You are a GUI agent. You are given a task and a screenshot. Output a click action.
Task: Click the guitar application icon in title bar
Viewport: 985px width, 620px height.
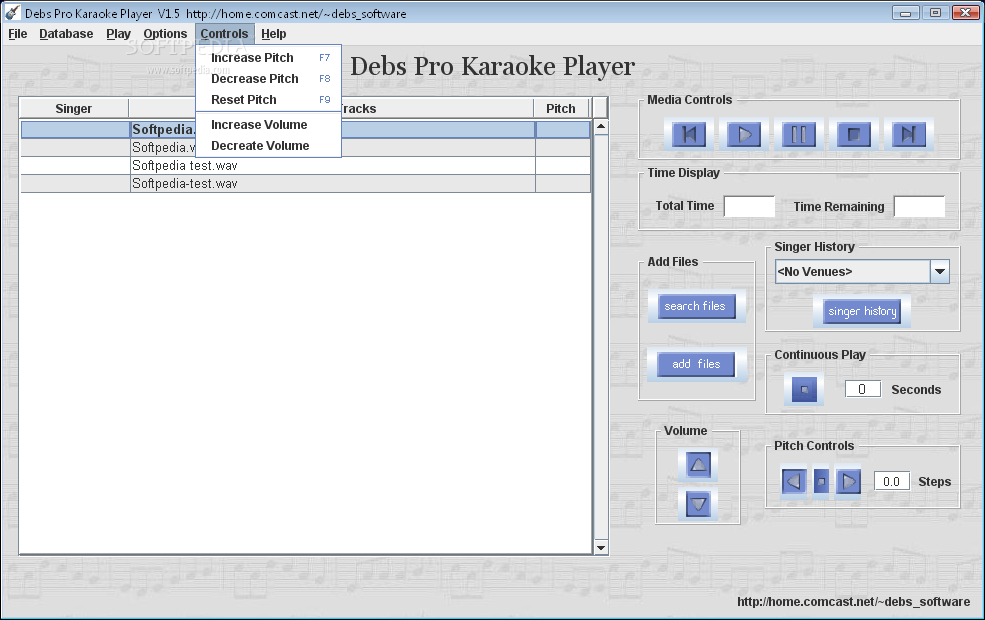point(13,13)
